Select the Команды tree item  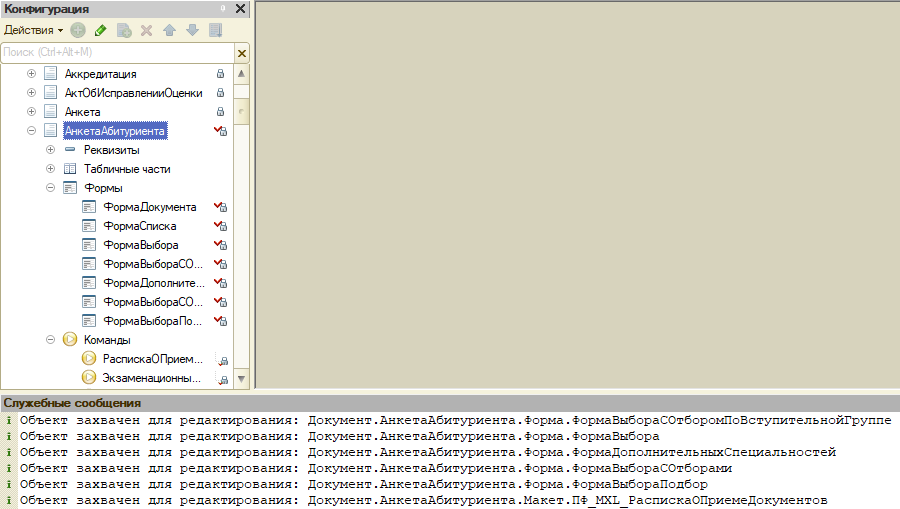[107, 340]
